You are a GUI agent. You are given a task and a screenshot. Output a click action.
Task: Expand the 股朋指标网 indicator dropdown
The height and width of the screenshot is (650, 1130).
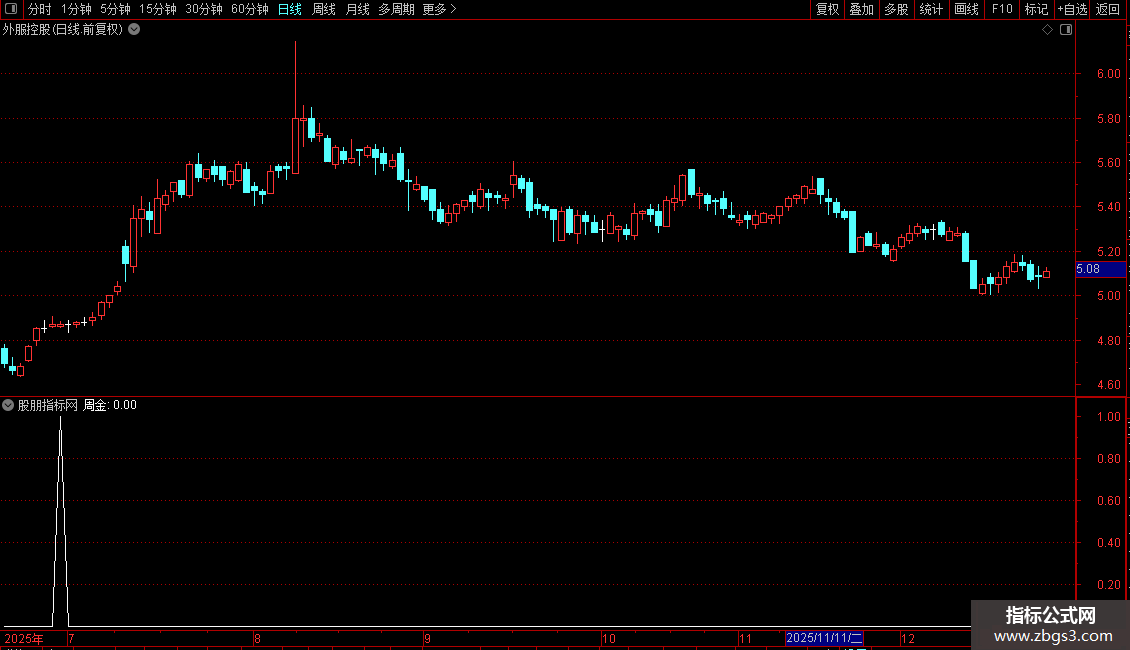point(8,405)
